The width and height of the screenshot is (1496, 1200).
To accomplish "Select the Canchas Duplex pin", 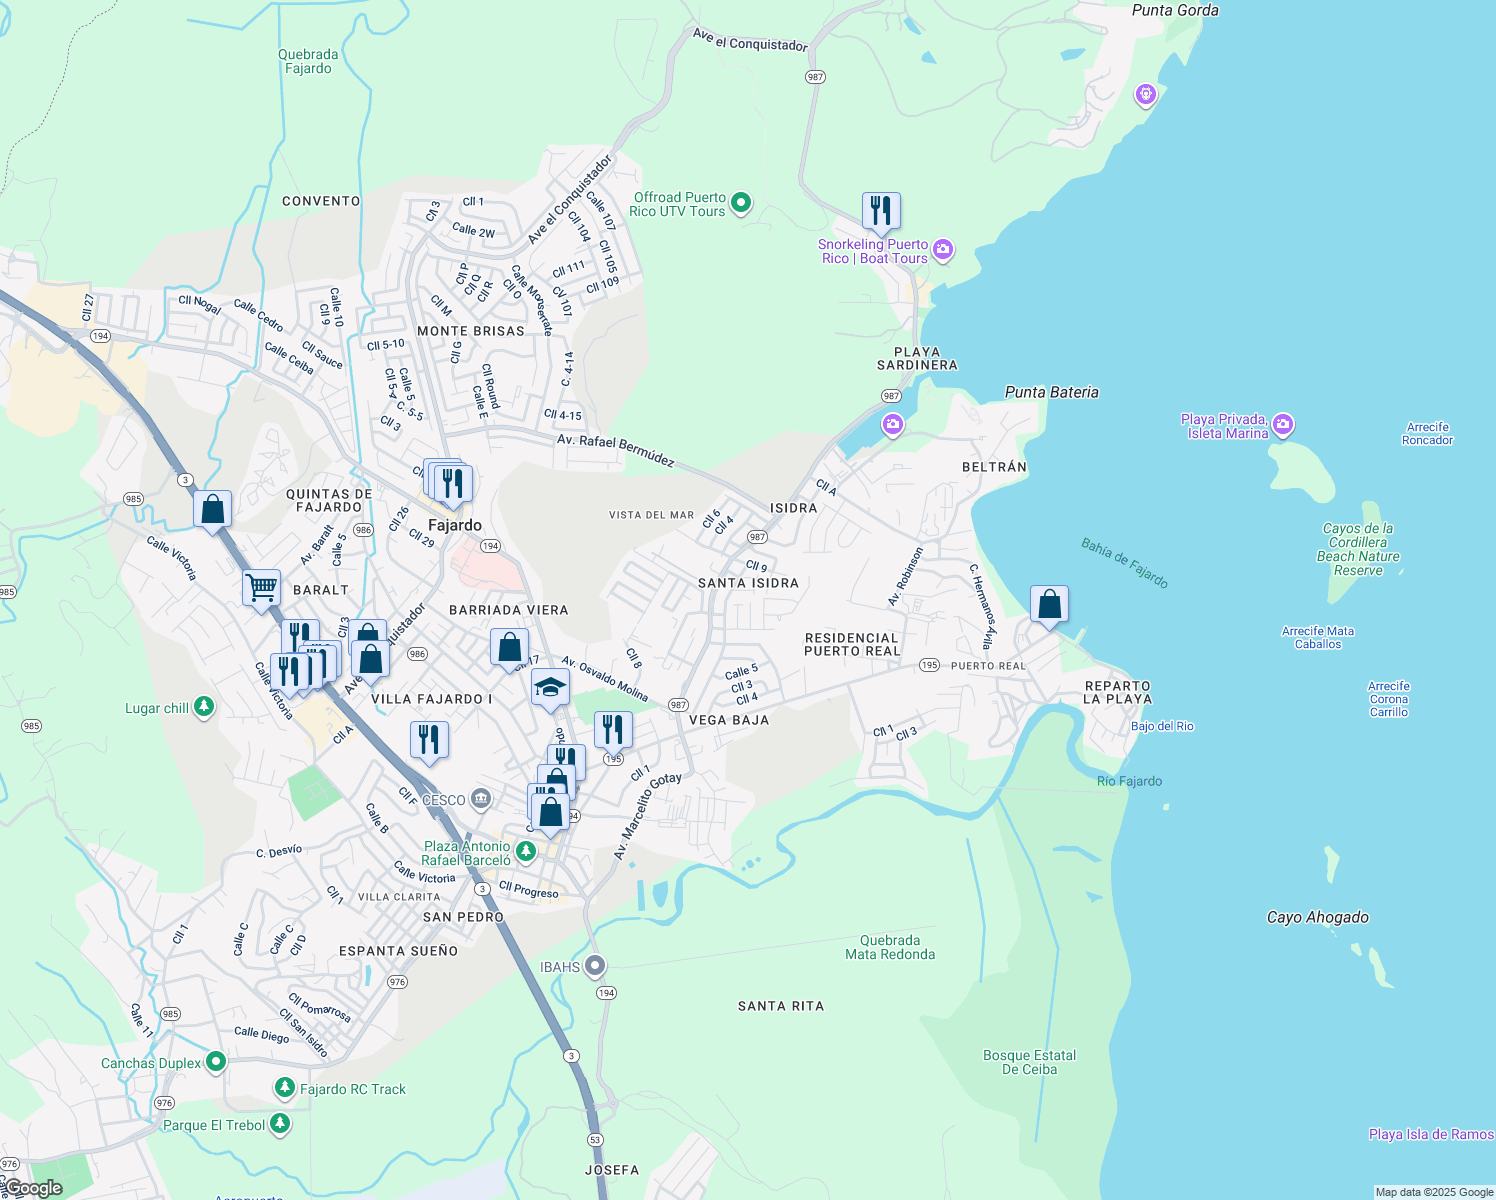I will coord(216,1062).
